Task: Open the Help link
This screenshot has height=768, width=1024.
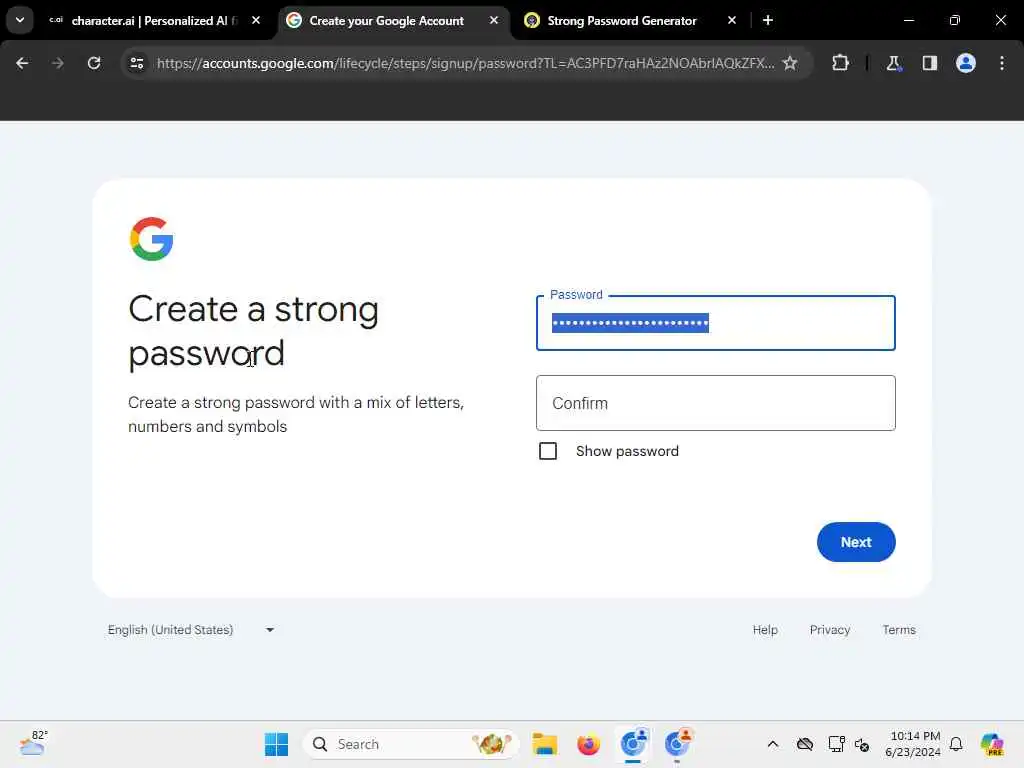Action: pos(765,630)
